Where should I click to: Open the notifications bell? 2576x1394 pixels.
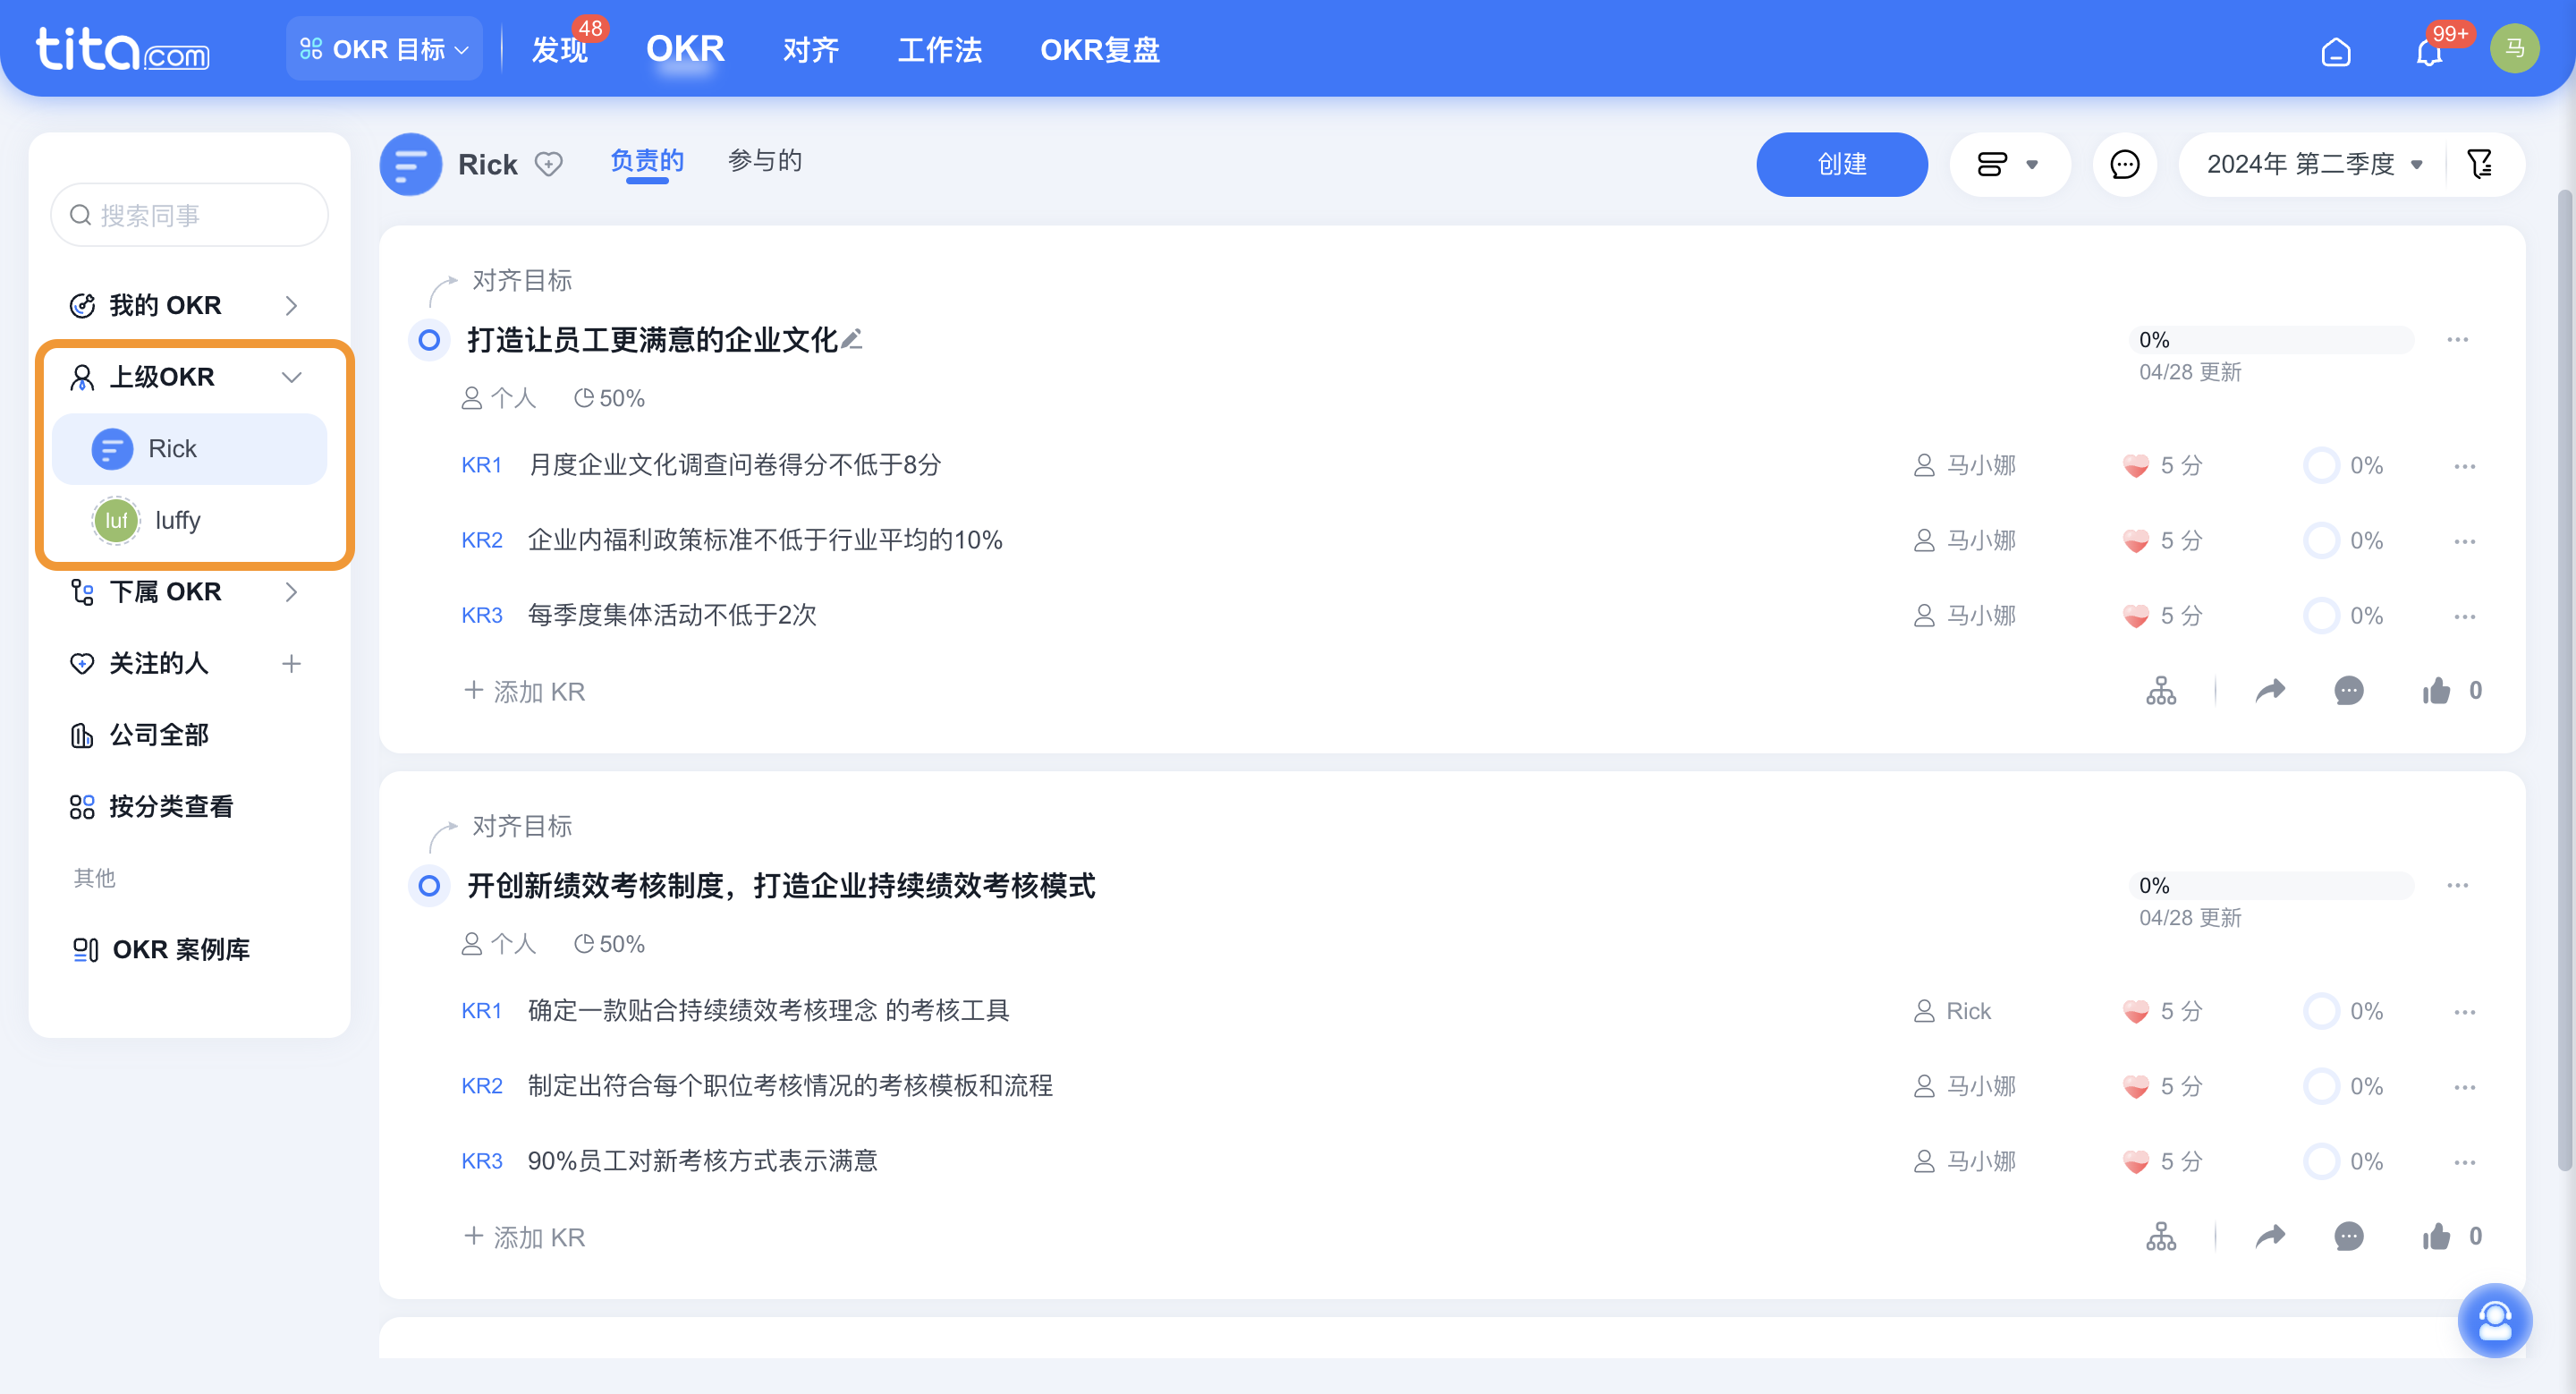click(2429, 50)
